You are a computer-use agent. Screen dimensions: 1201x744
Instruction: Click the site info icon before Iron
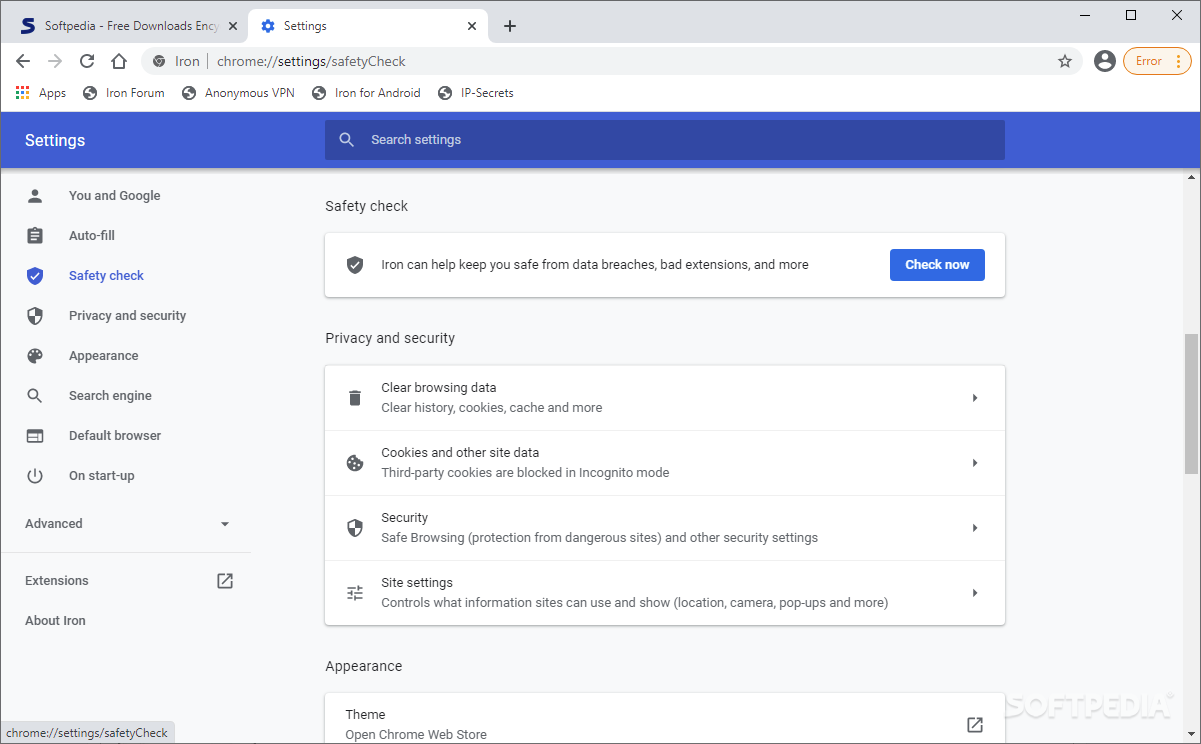[x=159, y=61]
